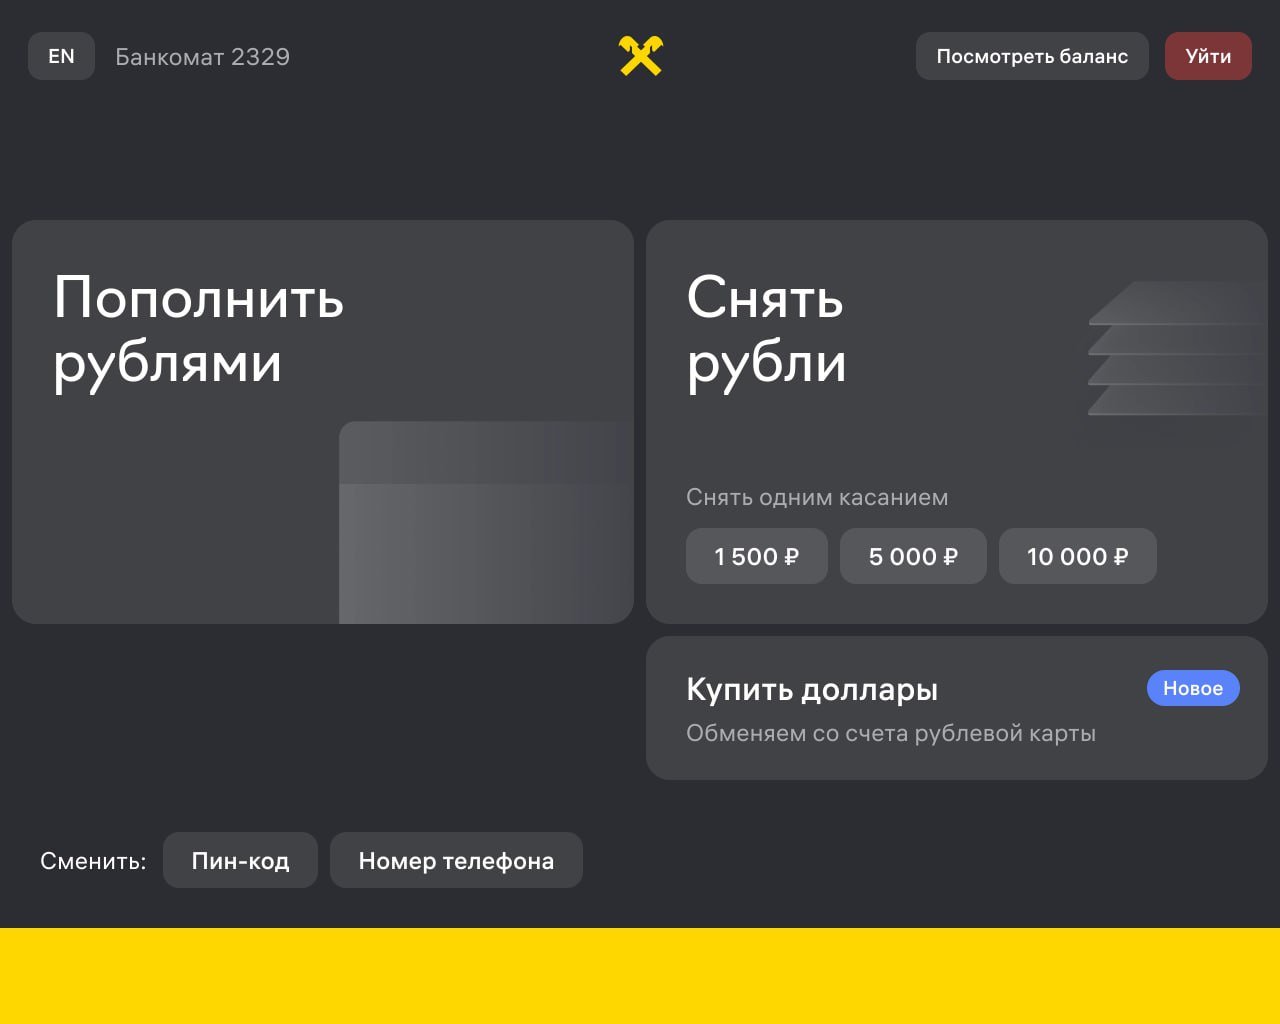1280x1024 pixels.
Task: Click the Обменяем со счета рублевой карты text
Action: [891, 733]
